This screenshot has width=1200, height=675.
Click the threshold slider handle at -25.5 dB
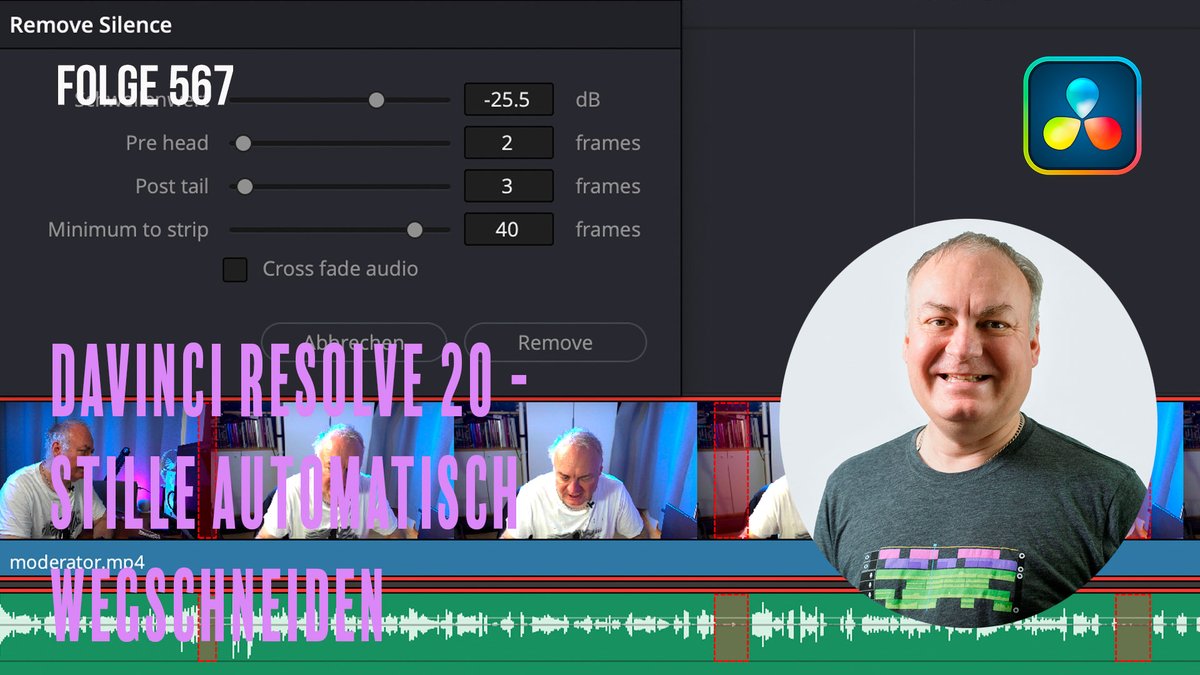[376, 100]
